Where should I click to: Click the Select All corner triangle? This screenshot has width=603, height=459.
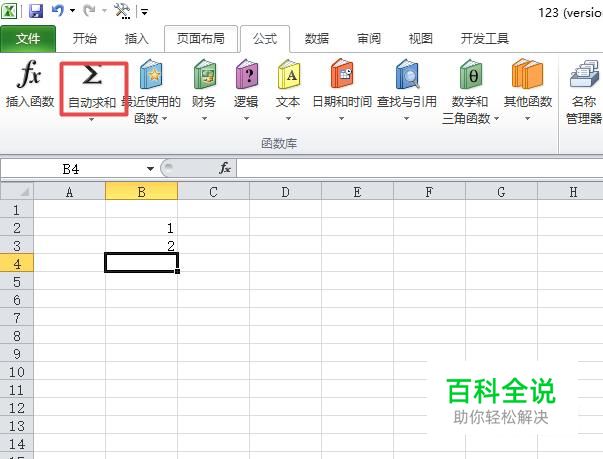pyautogui.click(x=17, y=191)
